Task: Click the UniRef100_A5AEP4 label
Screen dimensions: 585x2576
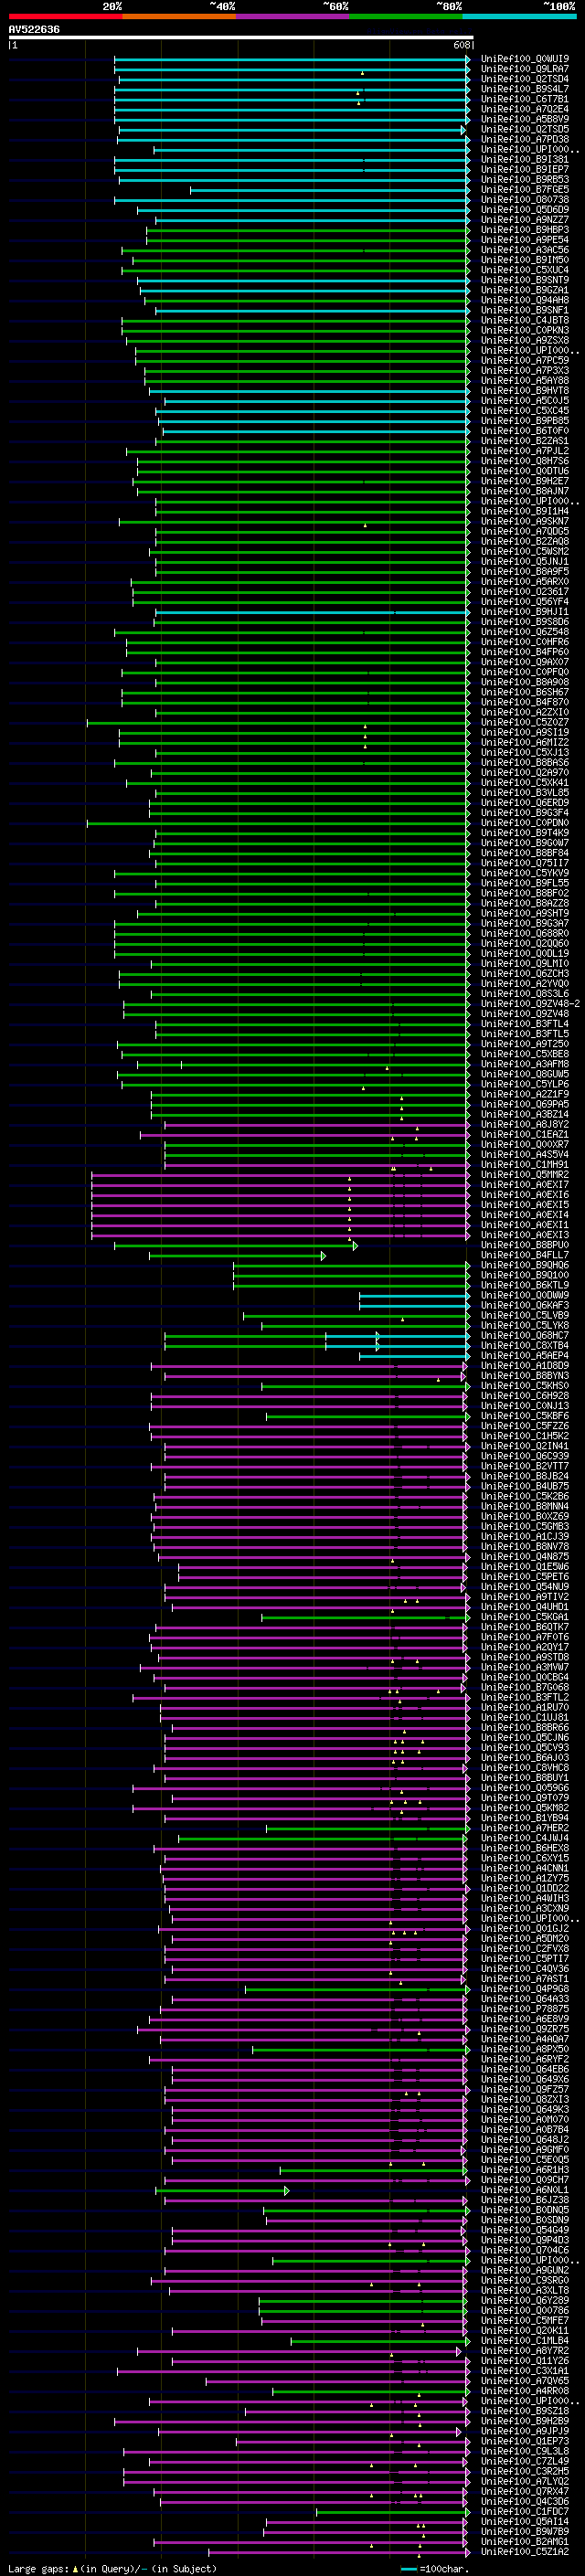Action: click(525, 1355)
